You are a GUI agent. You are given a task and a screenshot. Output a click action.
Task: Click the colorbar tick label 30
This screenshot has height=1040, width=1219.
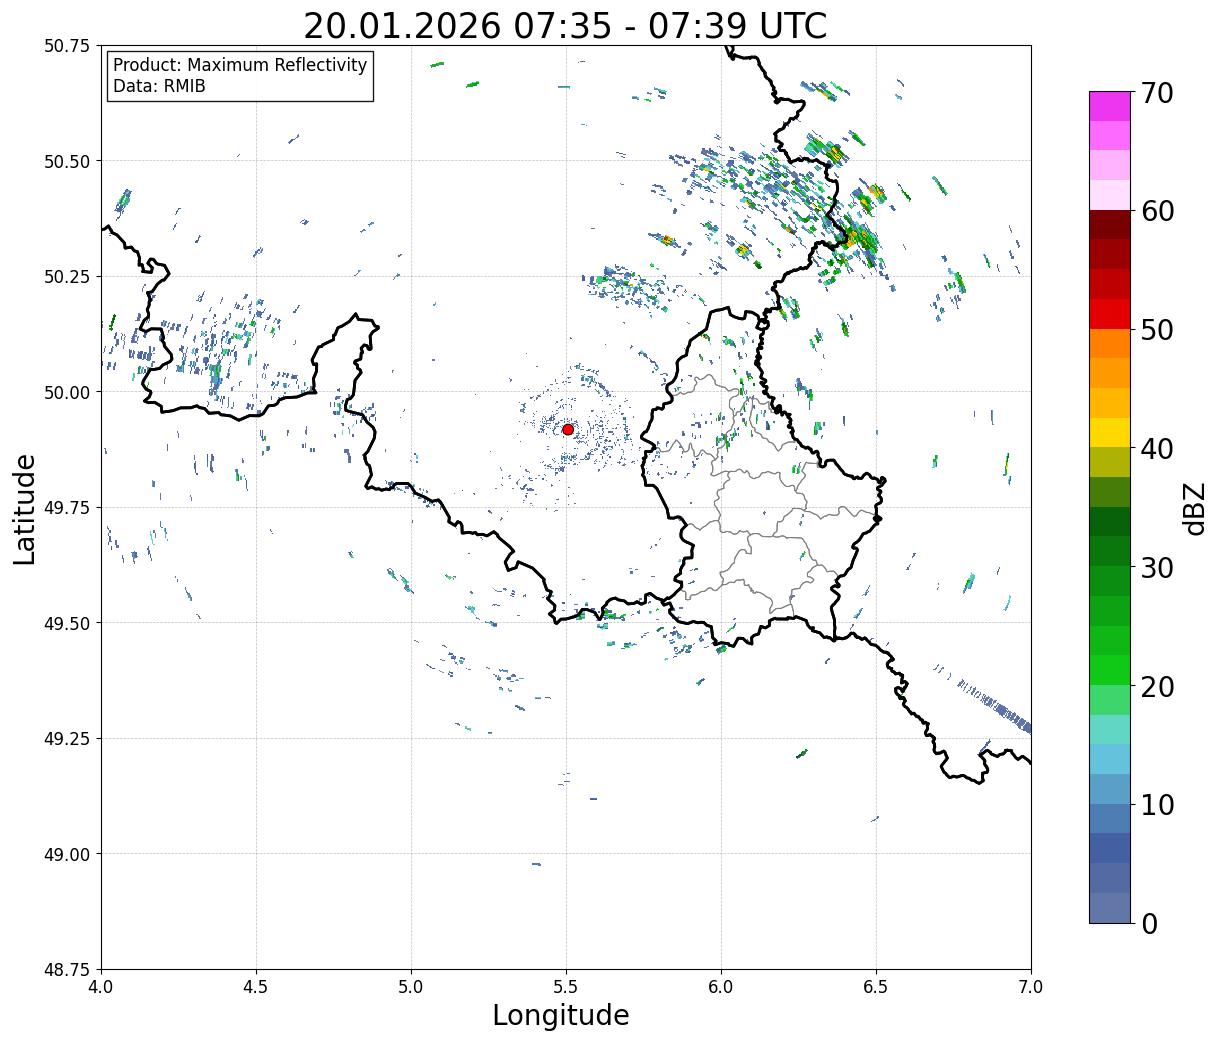(1157, 568)
